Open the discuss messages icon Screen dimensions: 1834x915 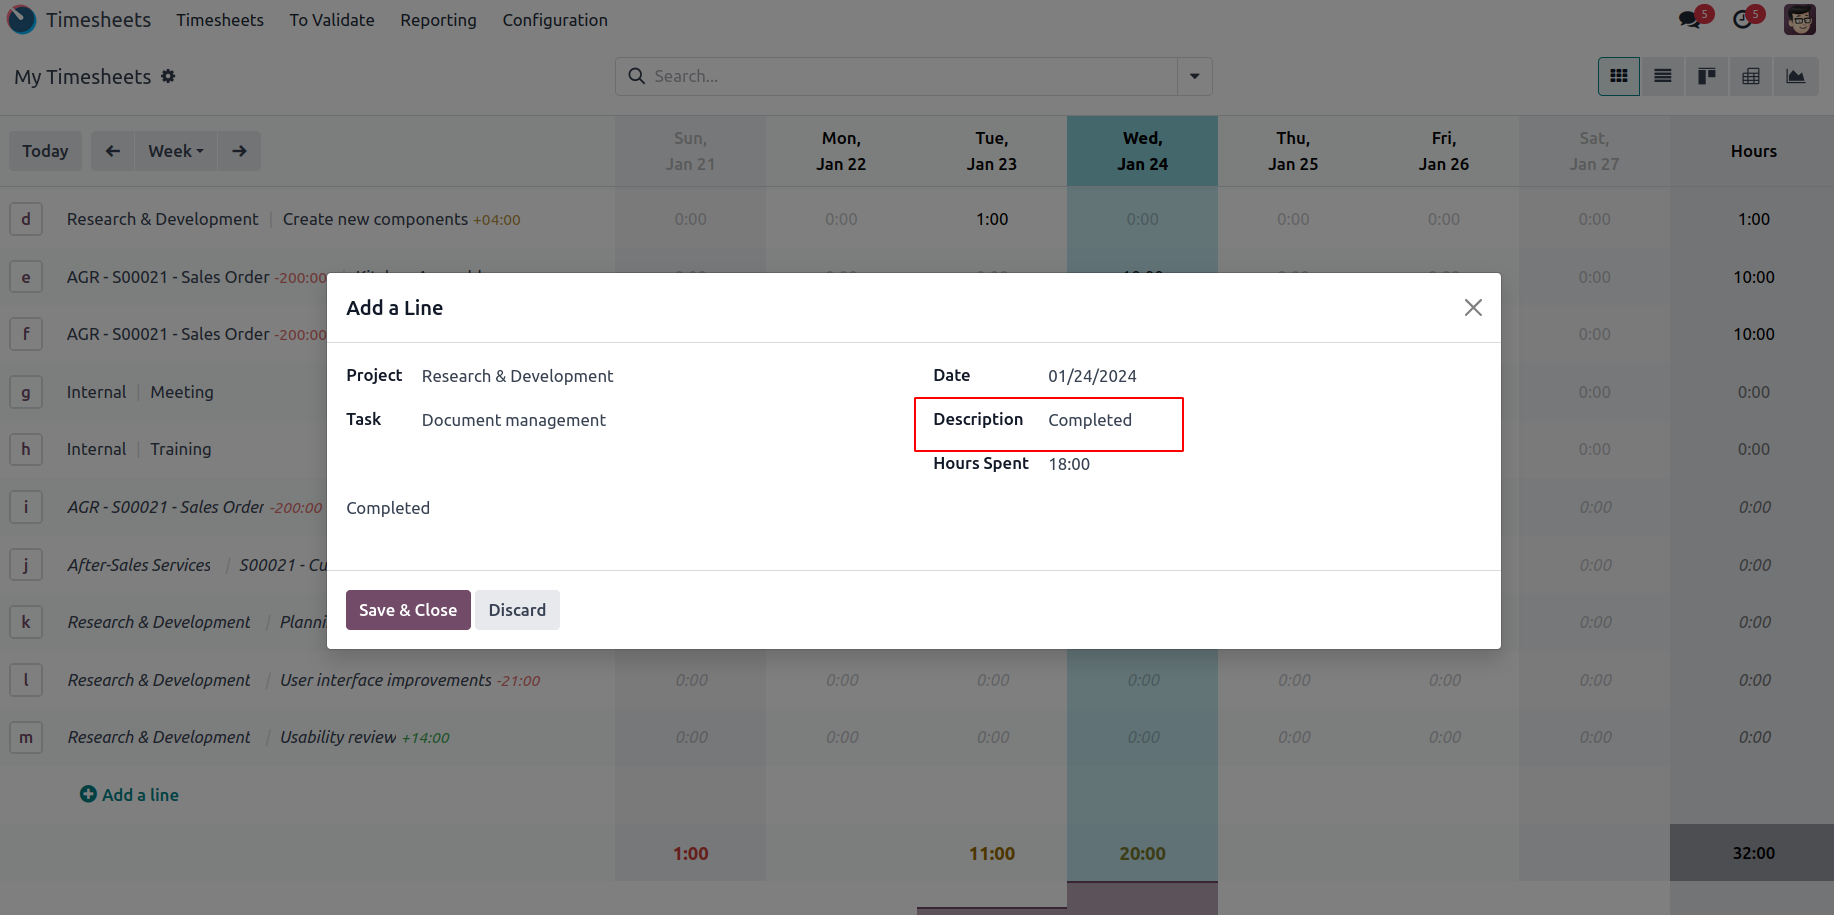[x=1691, y=19]
